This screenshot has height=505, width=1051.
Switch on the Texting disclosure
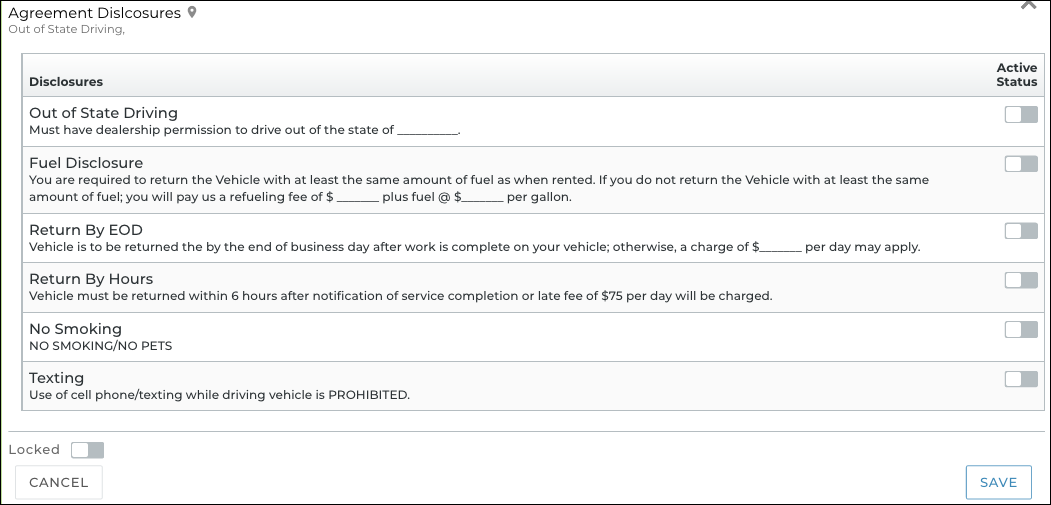pos(1021,378)
